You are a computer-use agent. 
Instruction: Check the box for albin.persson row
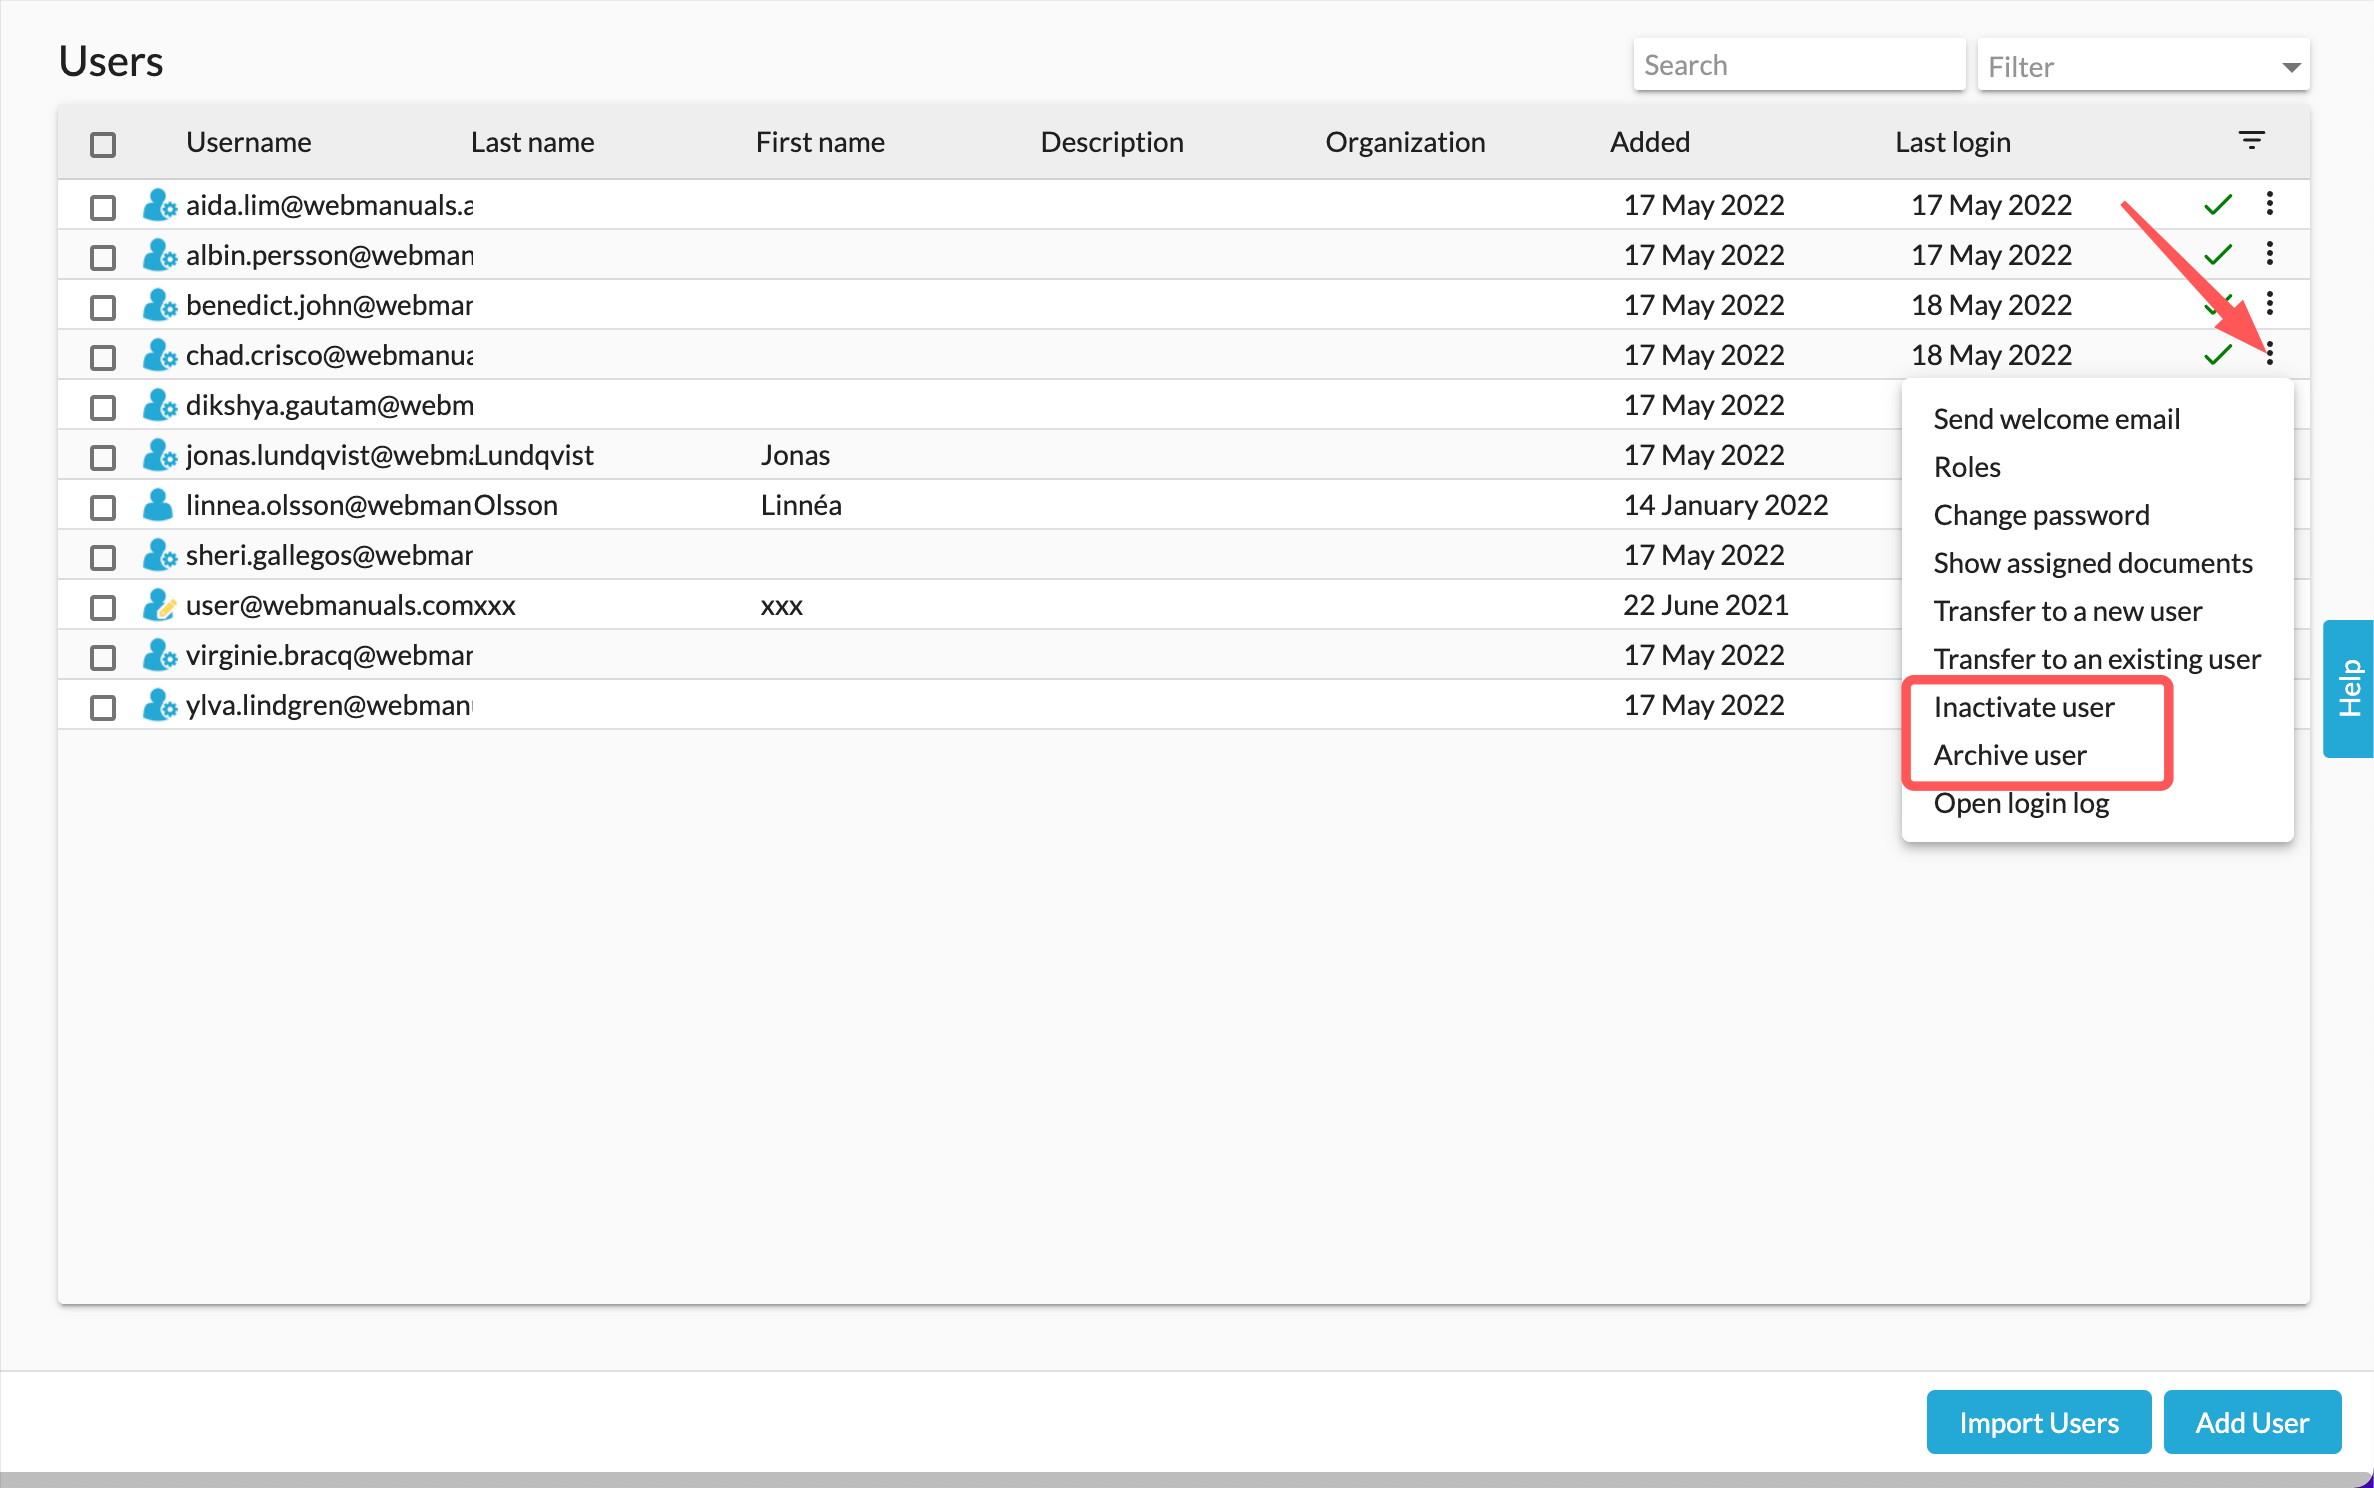103,257
